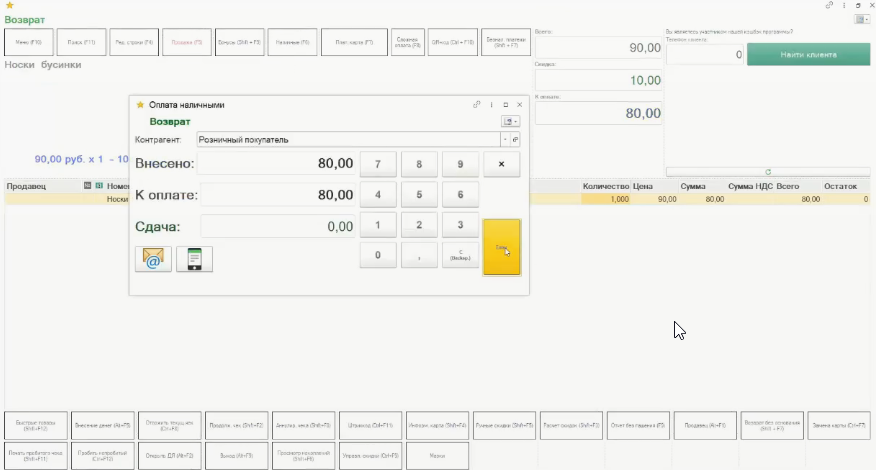Click the keypad comma button
876x470 pixels.
pos(419,255)
